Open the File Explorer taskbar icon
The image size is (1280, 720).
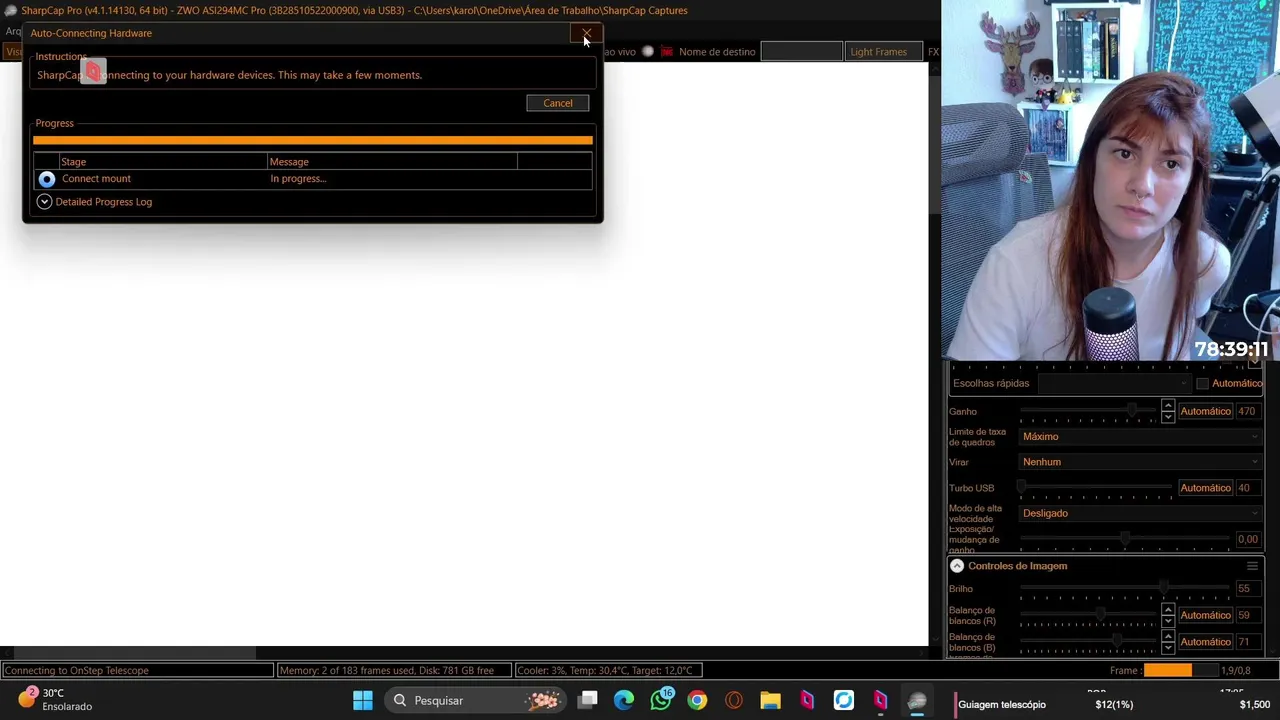[x=770, y=701]
